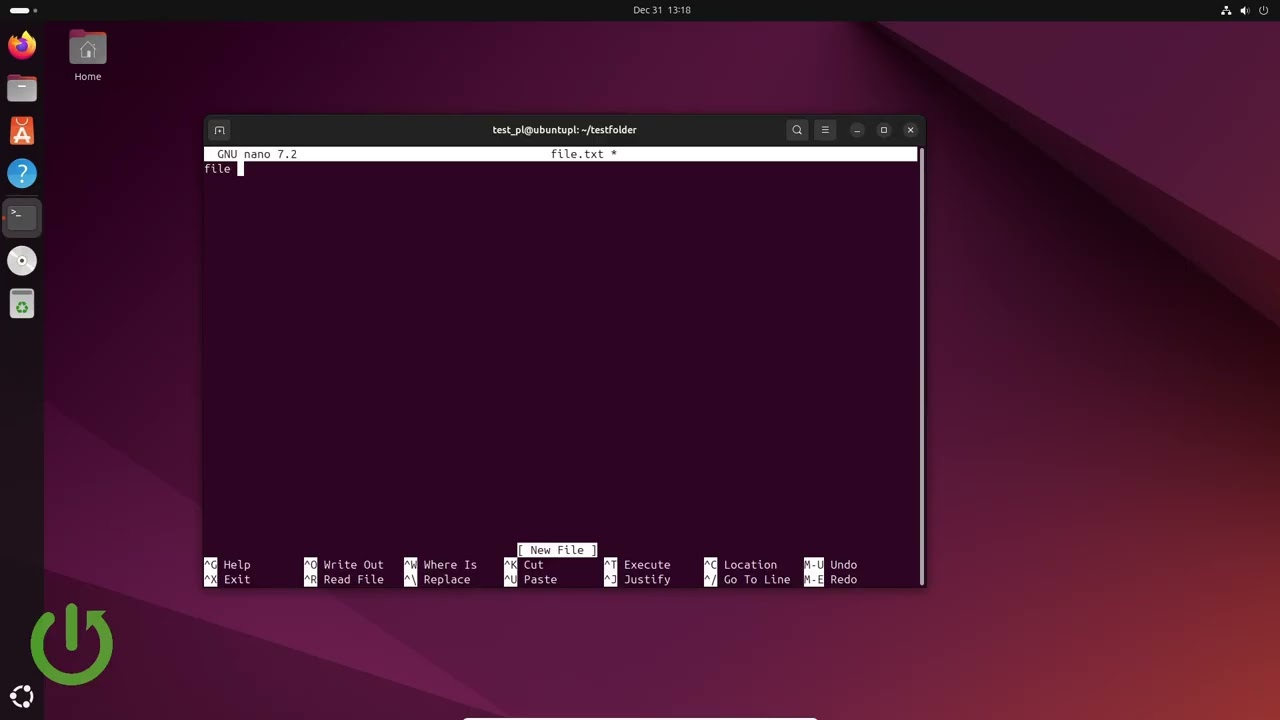The image size is (1280, 720).
Task: Click the volume icon in top bar
Action: (x=1245, y=10)
